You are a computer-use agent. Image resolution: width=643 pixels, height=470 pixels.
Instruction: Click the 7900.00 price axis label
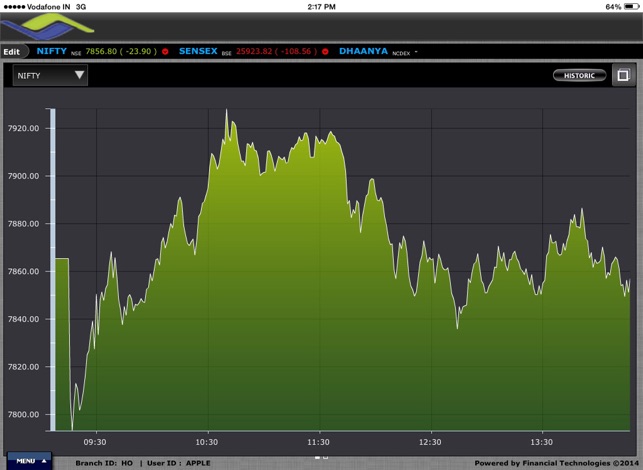click(24, 176)
